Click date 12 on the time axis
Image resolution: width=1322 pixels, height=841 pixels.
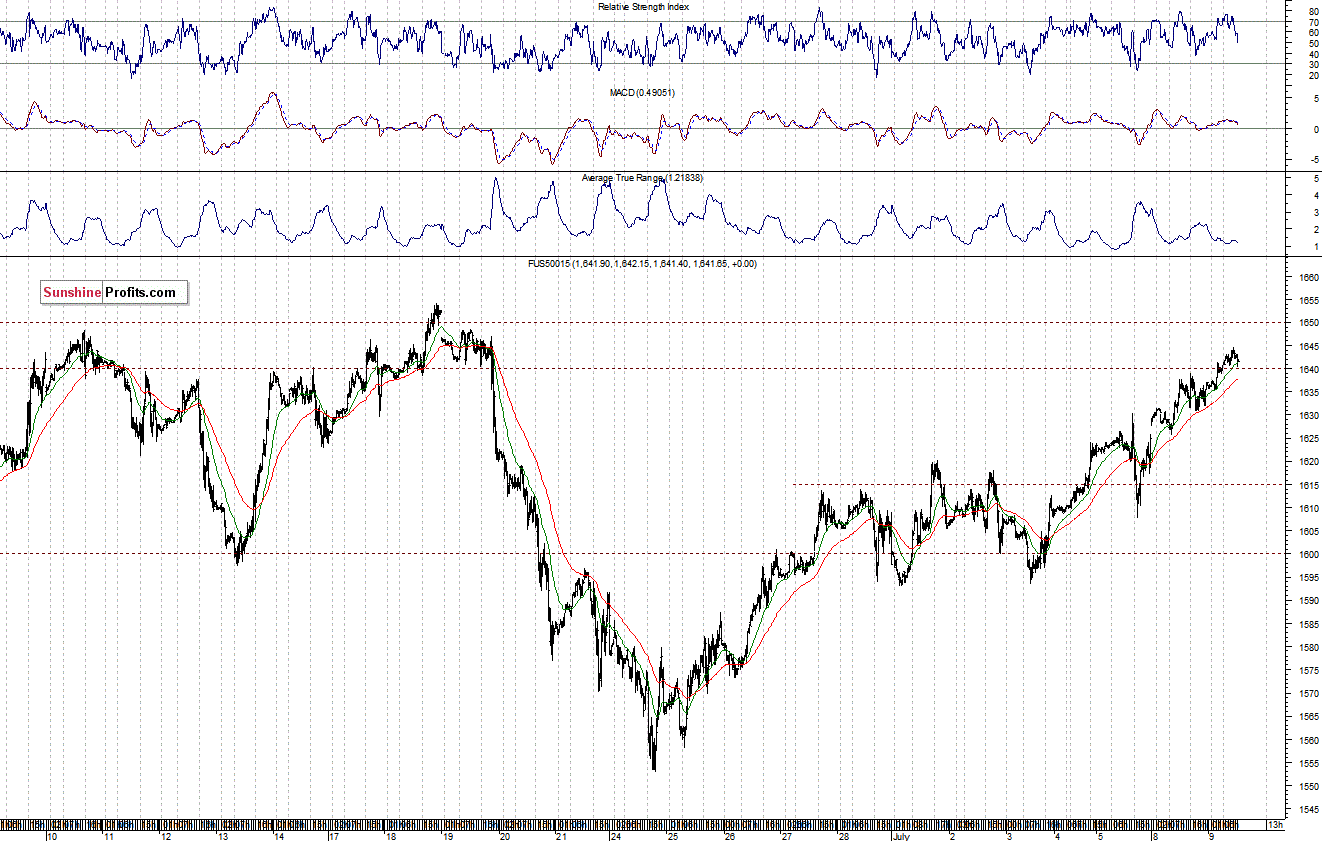(x=165, y=835)
